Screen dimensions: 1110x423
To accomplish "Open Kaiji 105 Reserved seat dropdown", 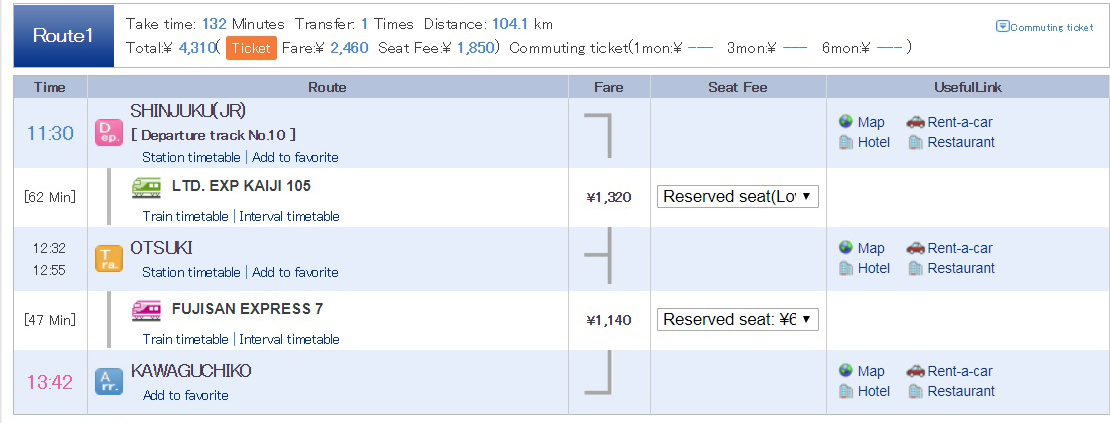I will click(x=738, y=197).
